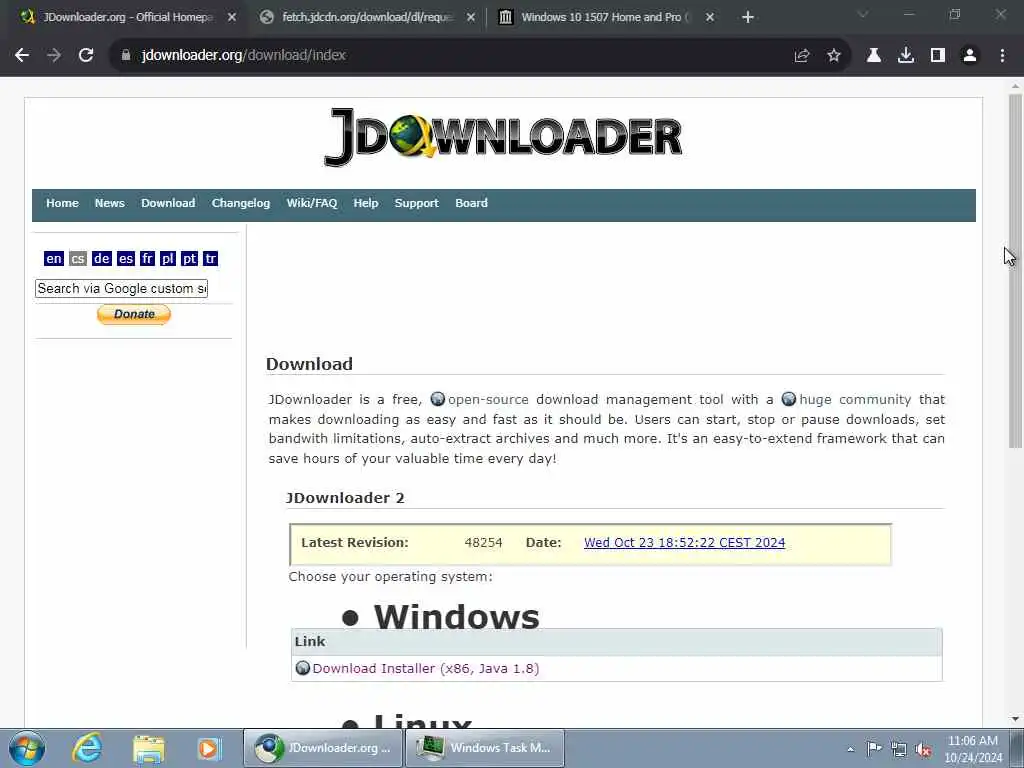The width and height of the screenshot is (1024, 768).
Task: Switch site language to es
Action: click(125, 259)
